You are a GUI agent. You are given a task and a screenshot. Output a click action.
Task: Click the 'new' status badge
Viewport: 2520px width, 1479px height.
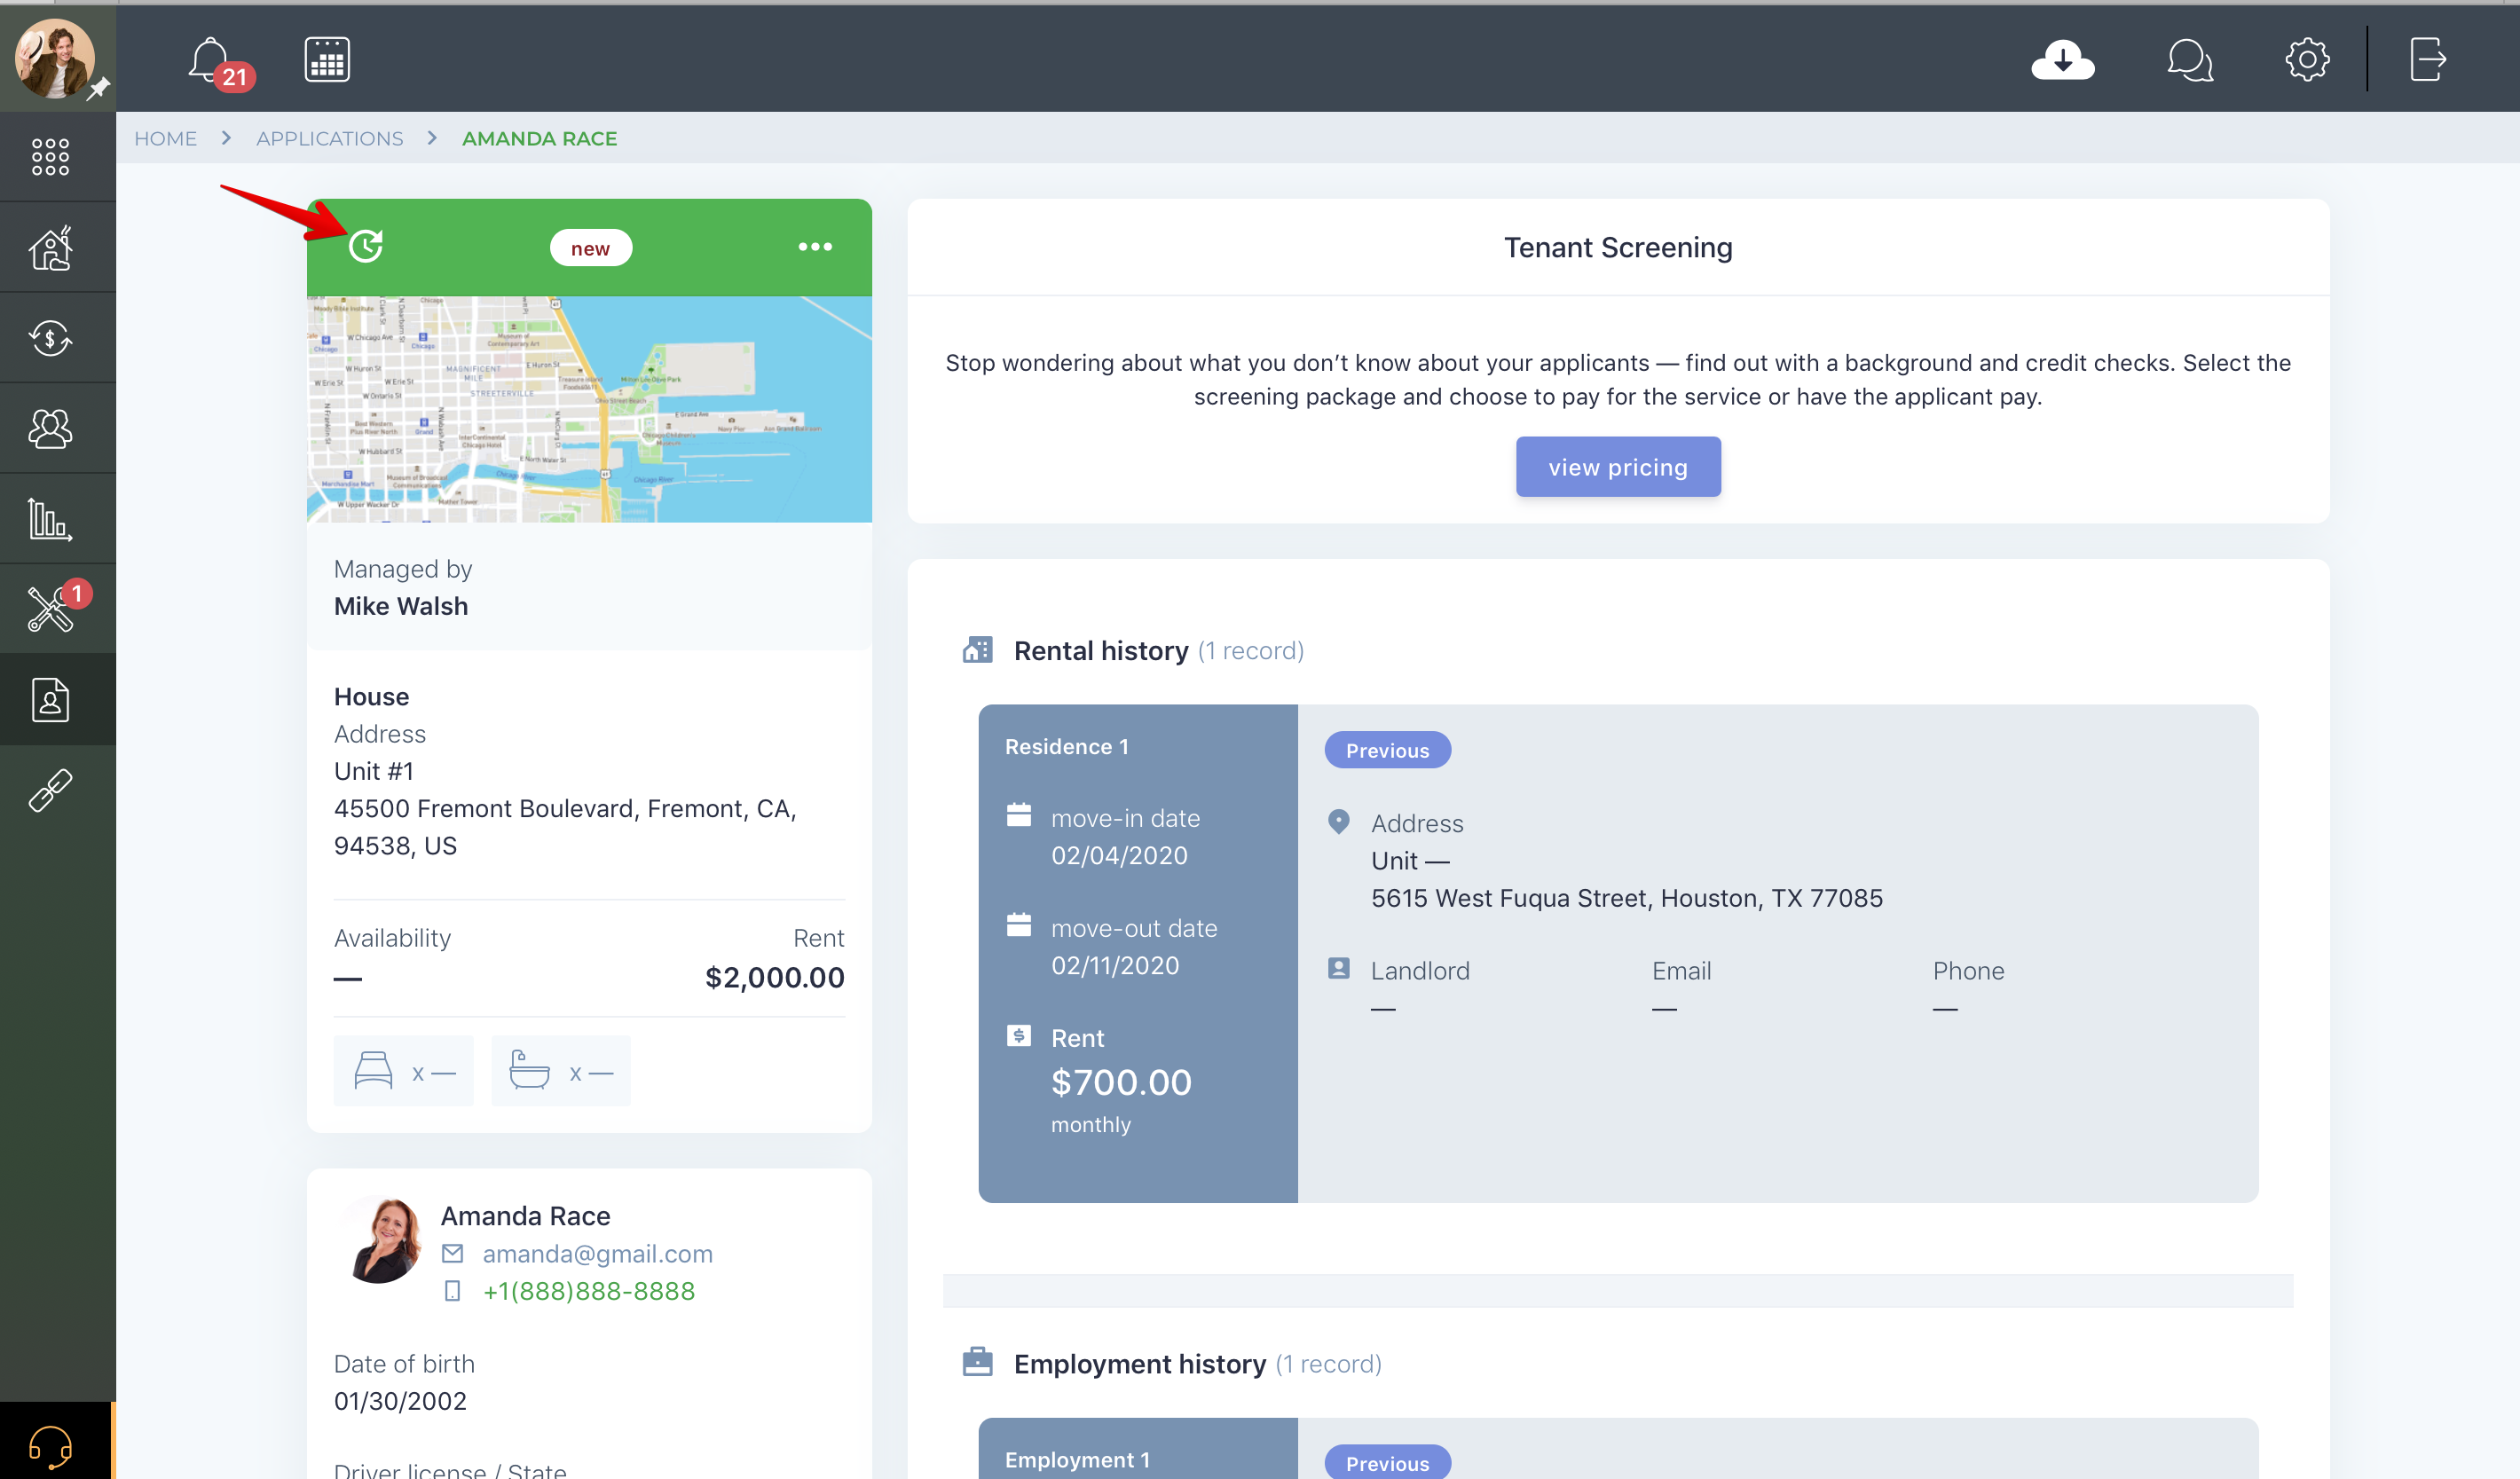(590, 248)
